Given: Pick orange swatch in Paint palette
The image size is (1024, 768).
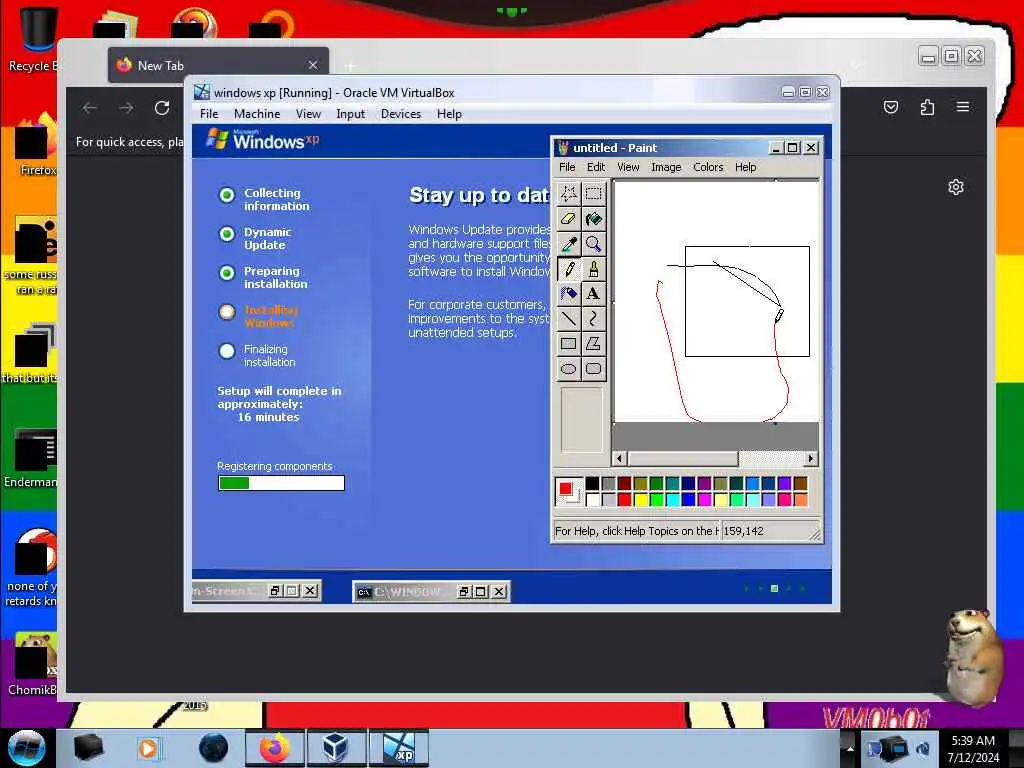Looking at the screenshot, I should click(801, 500).
